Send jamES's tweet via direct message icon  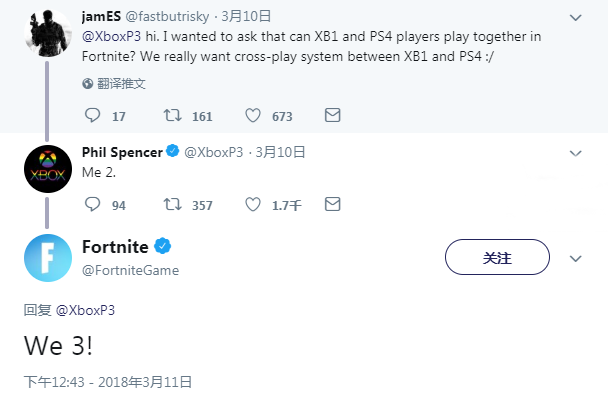332,115
